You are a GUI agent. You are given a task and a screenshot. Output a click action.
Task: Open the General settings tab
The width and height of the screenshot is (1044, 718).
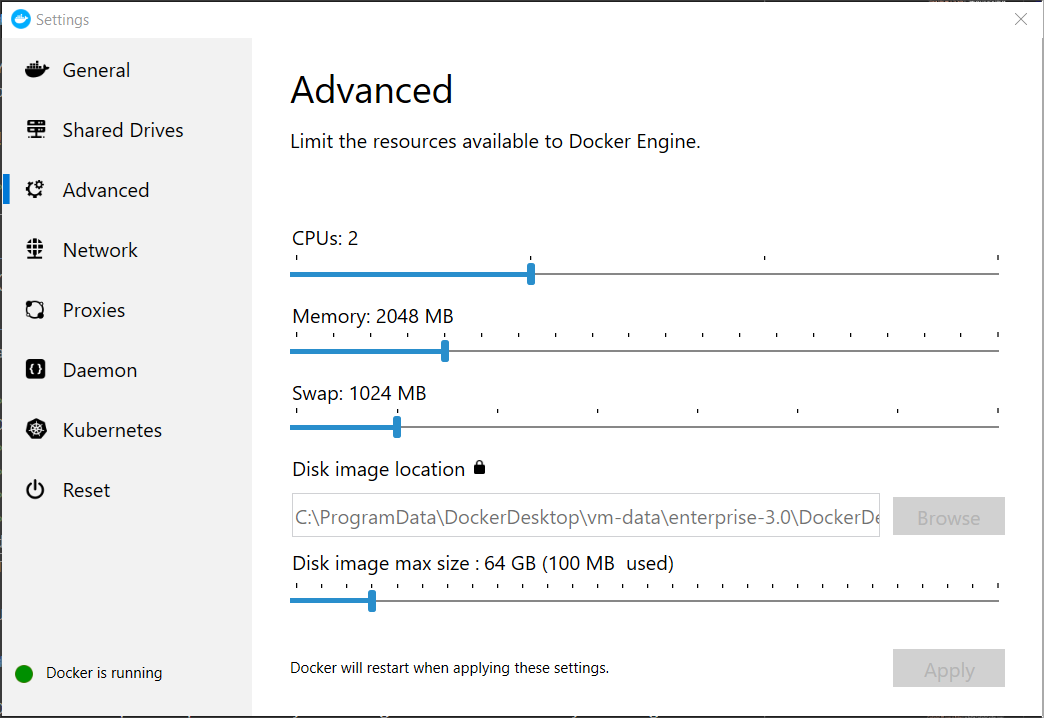[96, 70]
